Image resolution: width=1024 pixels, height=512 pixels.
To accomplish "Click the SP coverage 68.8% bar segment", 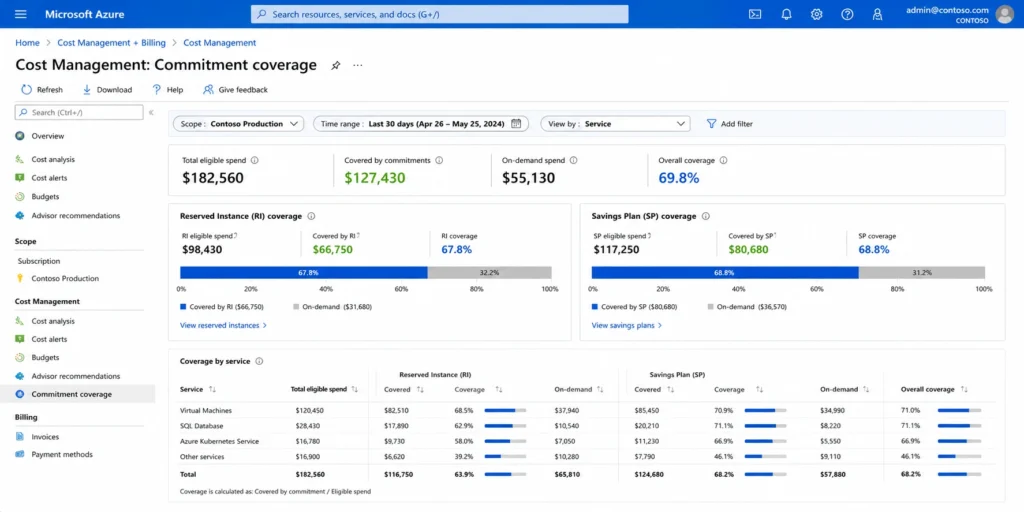I will pos(725,272).
